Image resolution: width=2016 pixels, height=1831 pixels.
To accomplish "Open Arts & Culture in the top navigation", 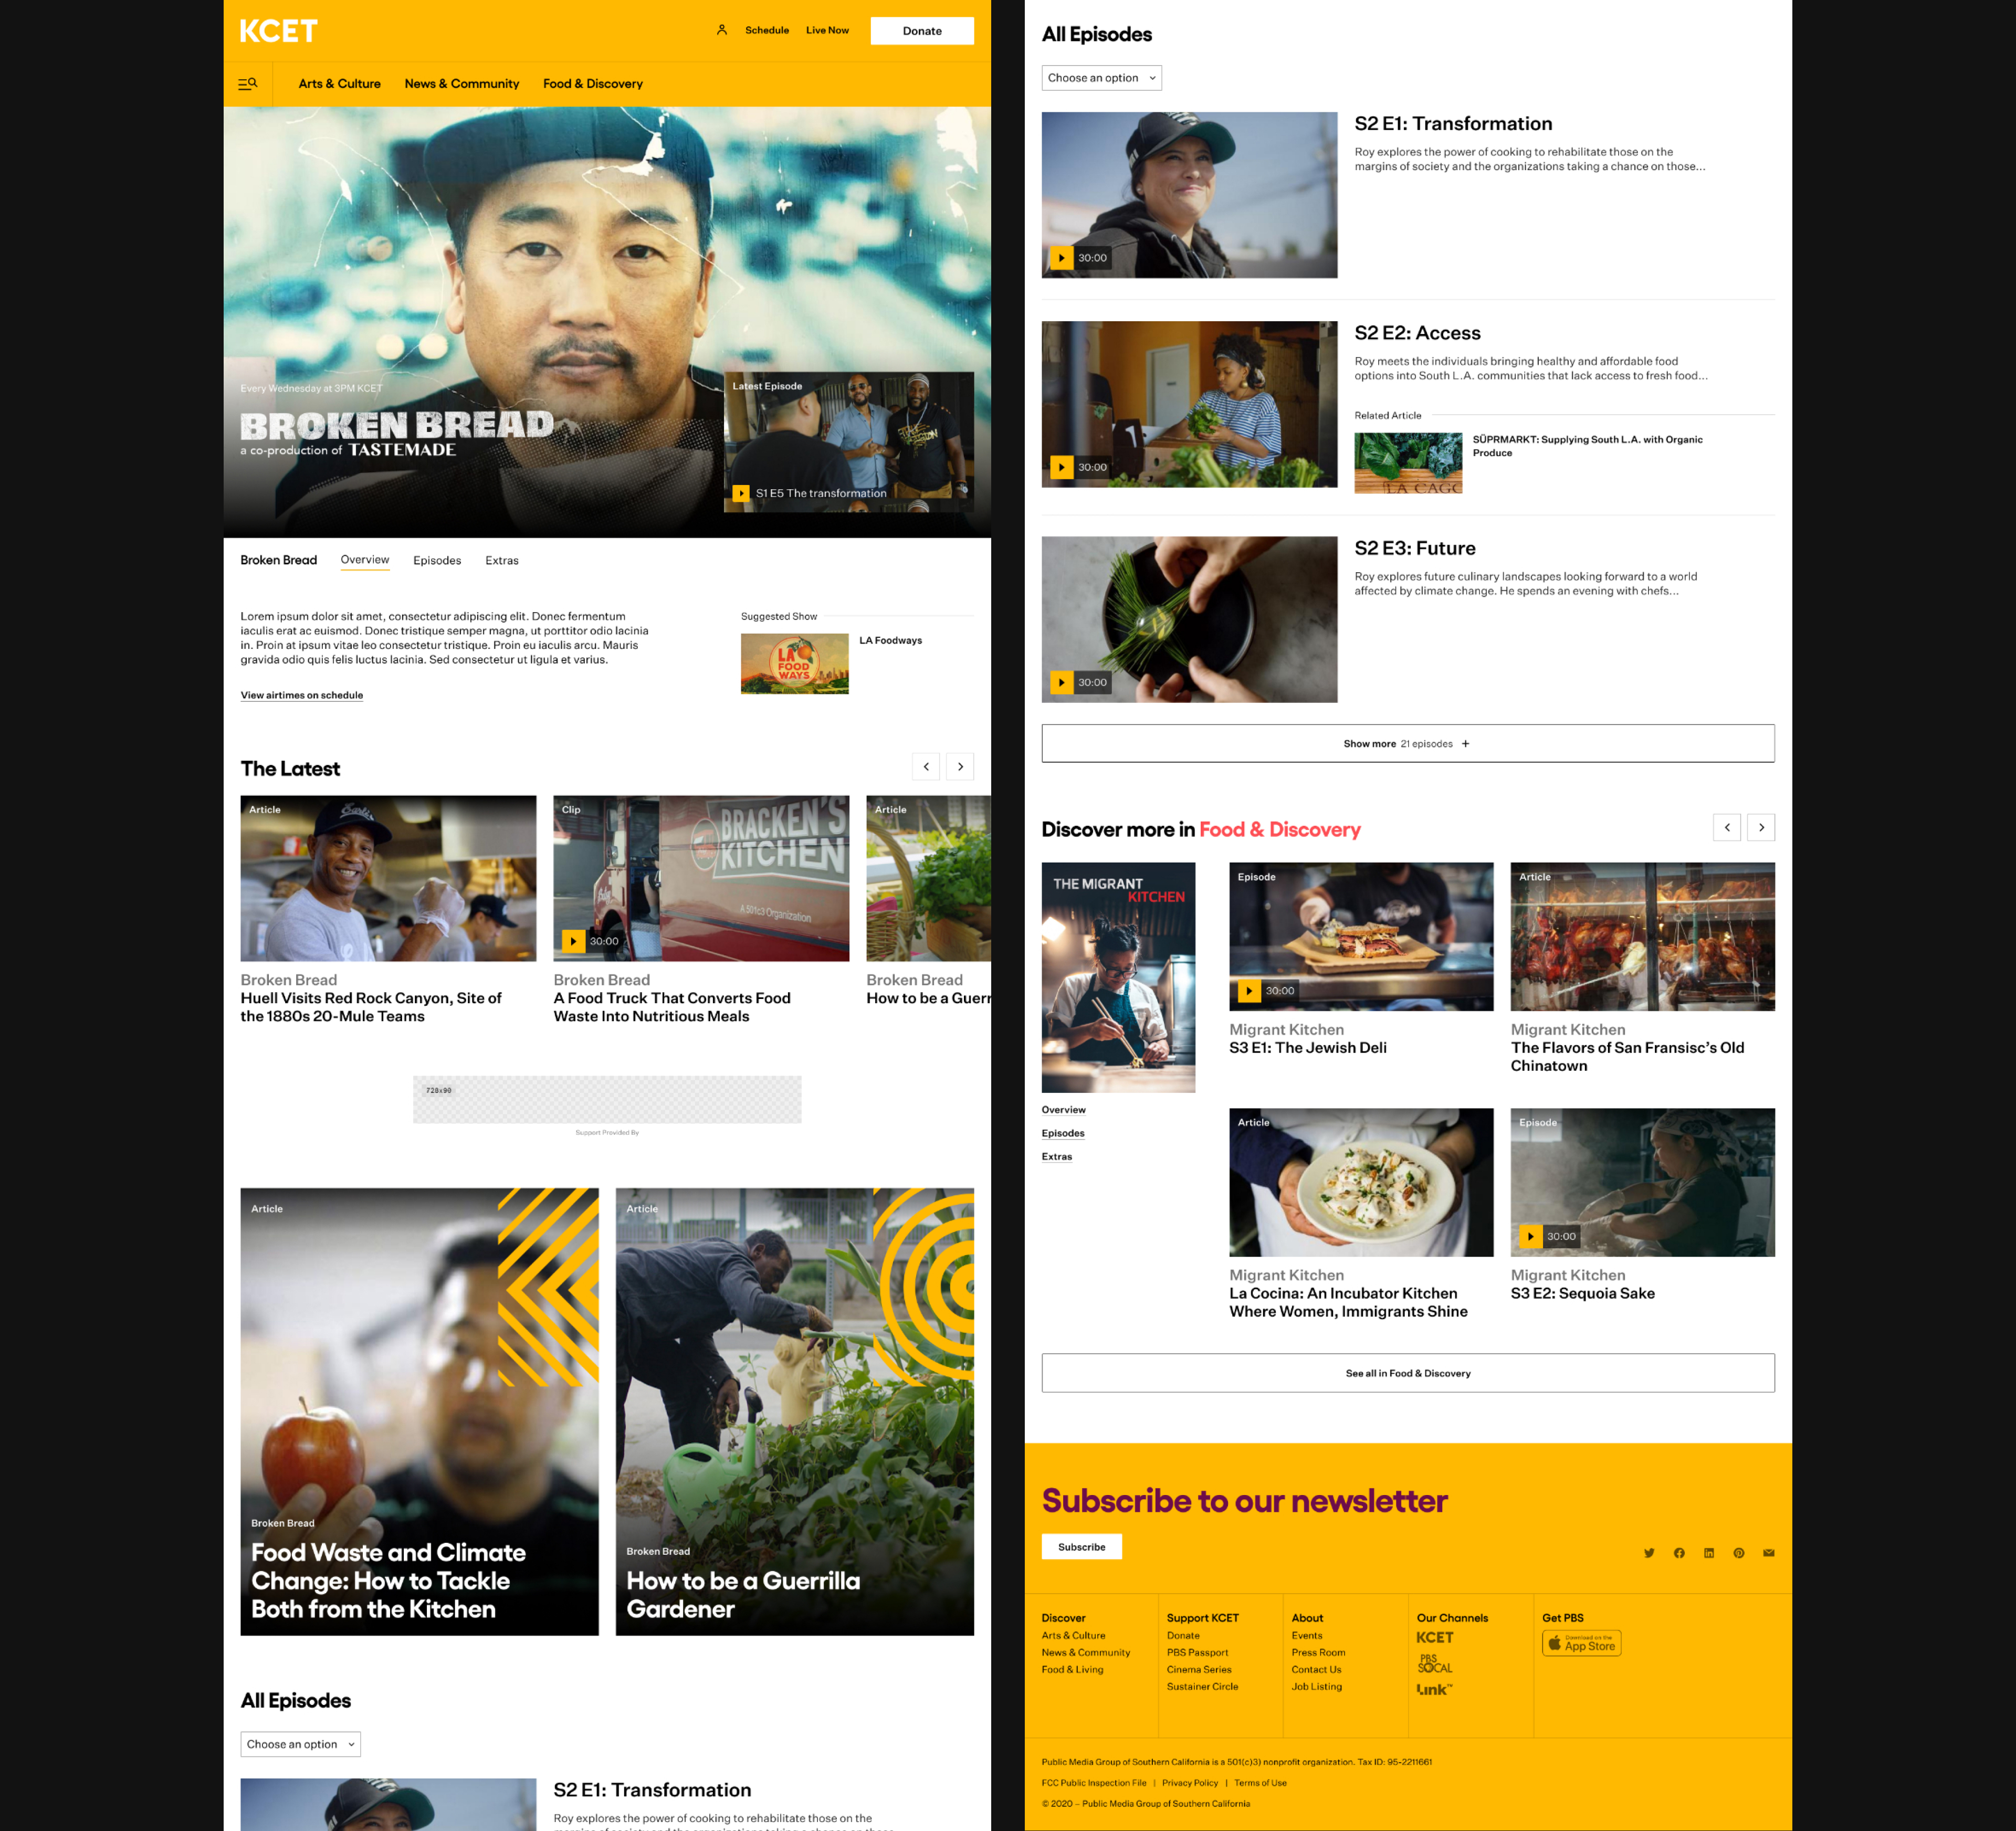I will pyautogui.click(x=339, y=84).
